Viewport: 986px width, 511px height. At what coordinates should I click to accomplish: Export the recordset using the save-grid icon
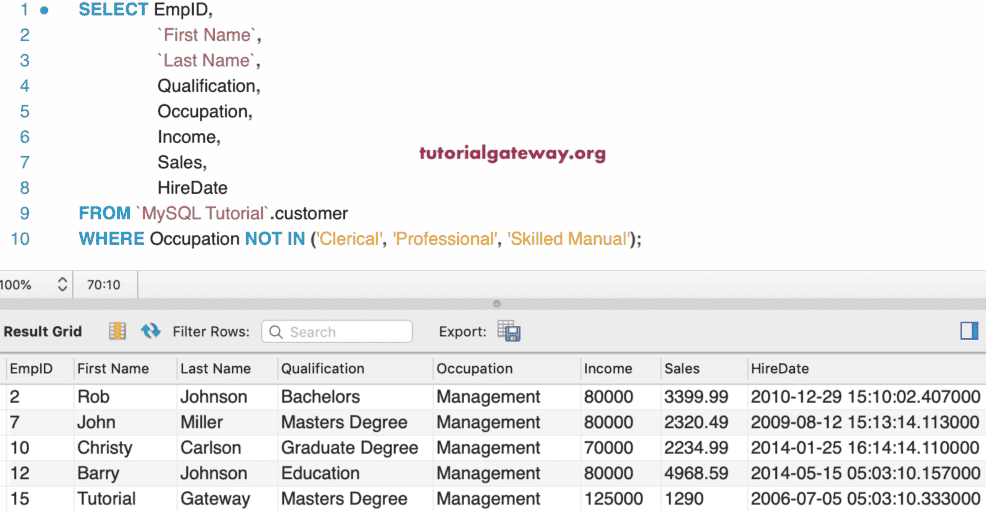tap(509, 331)
